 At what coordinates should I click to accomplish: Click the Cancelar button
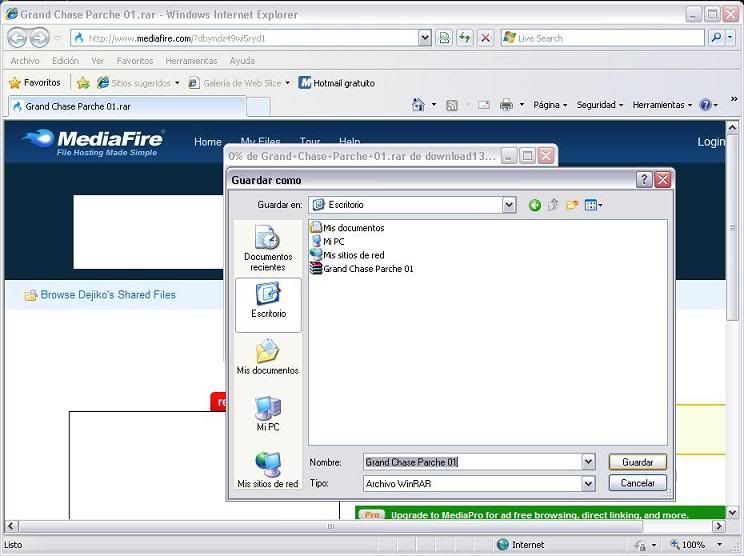(x=637, y=483)
